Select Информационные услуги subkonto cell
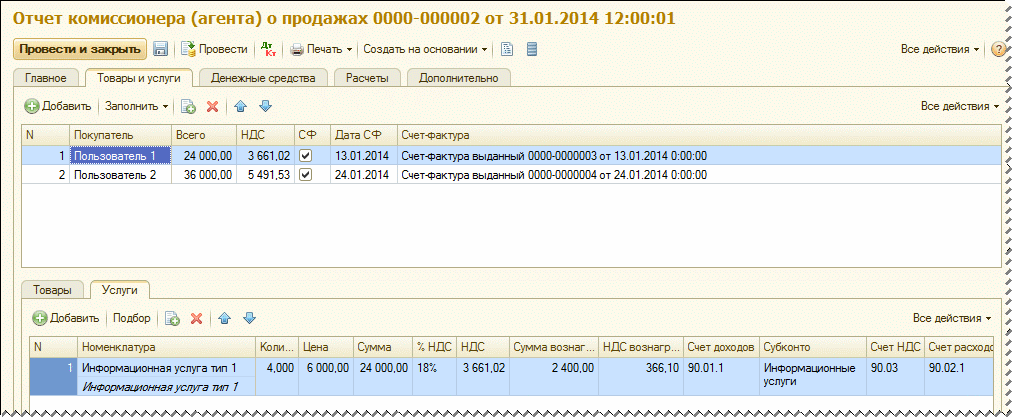This screenshot has width=1012, height=417. pyautogui.click(x=813, y=377)
